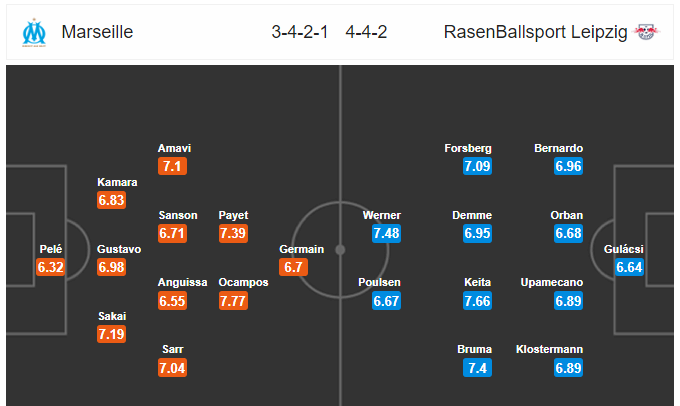Select goalkeeper Pelé's 6.32 rating
Image resolution: width=680 pixels, height=406 pixels.
point(51,267)
